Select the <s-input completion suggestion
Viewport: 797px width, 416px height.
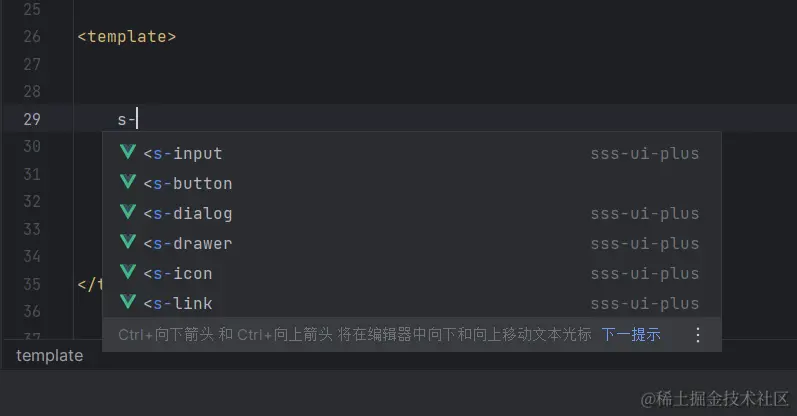pyautogui.click(x=412, y=153)
